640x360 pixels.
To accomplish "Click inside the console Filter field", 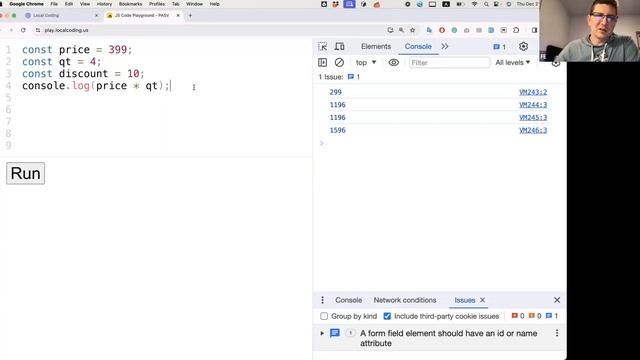I will (449, 62).
